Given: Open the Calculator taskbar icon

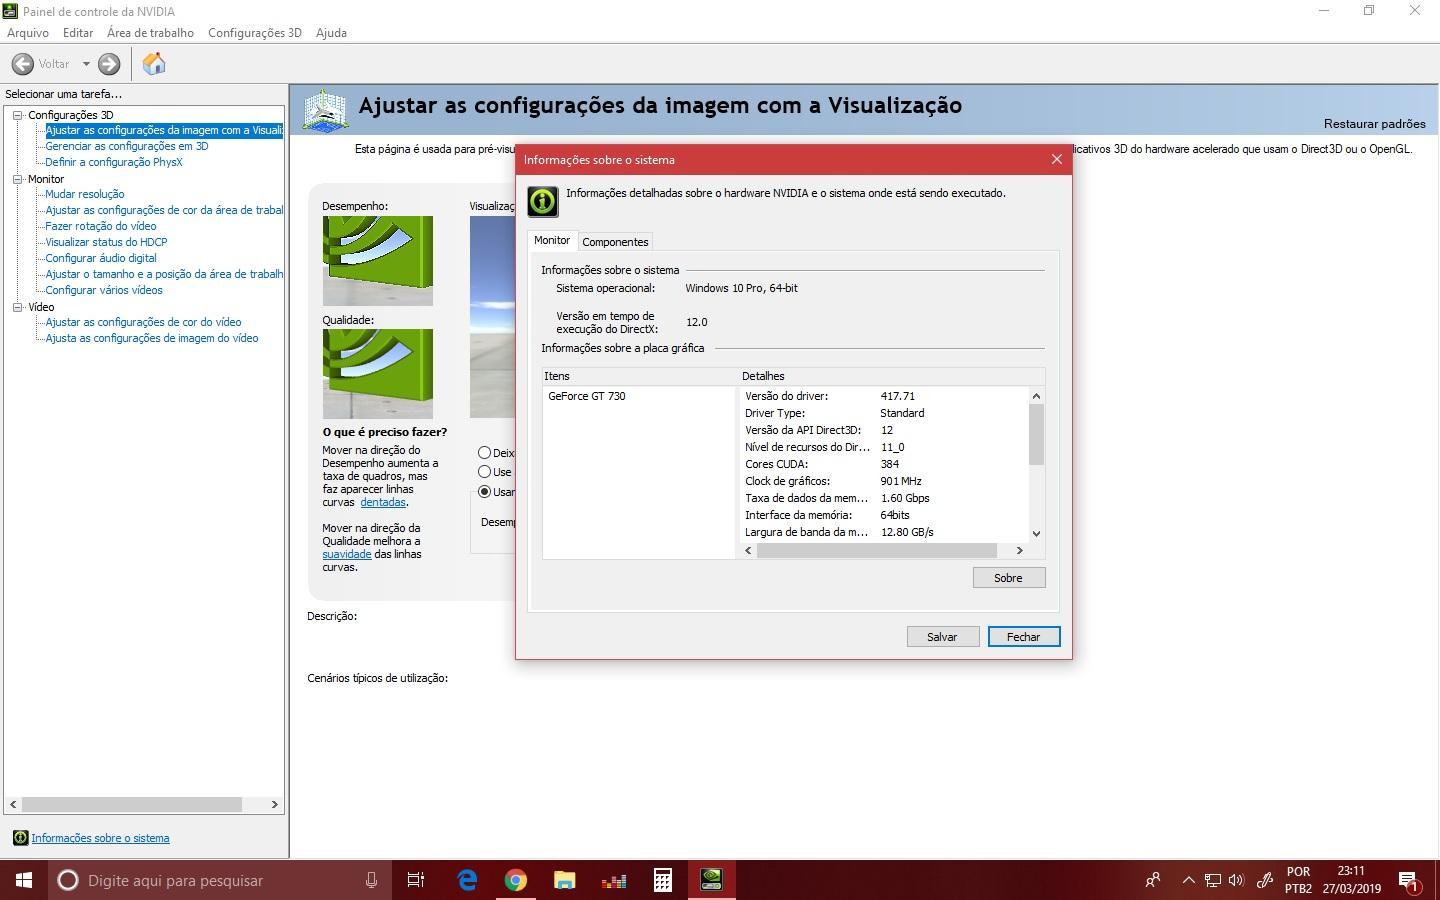Looking at the screenshot, I should point(662,880).
